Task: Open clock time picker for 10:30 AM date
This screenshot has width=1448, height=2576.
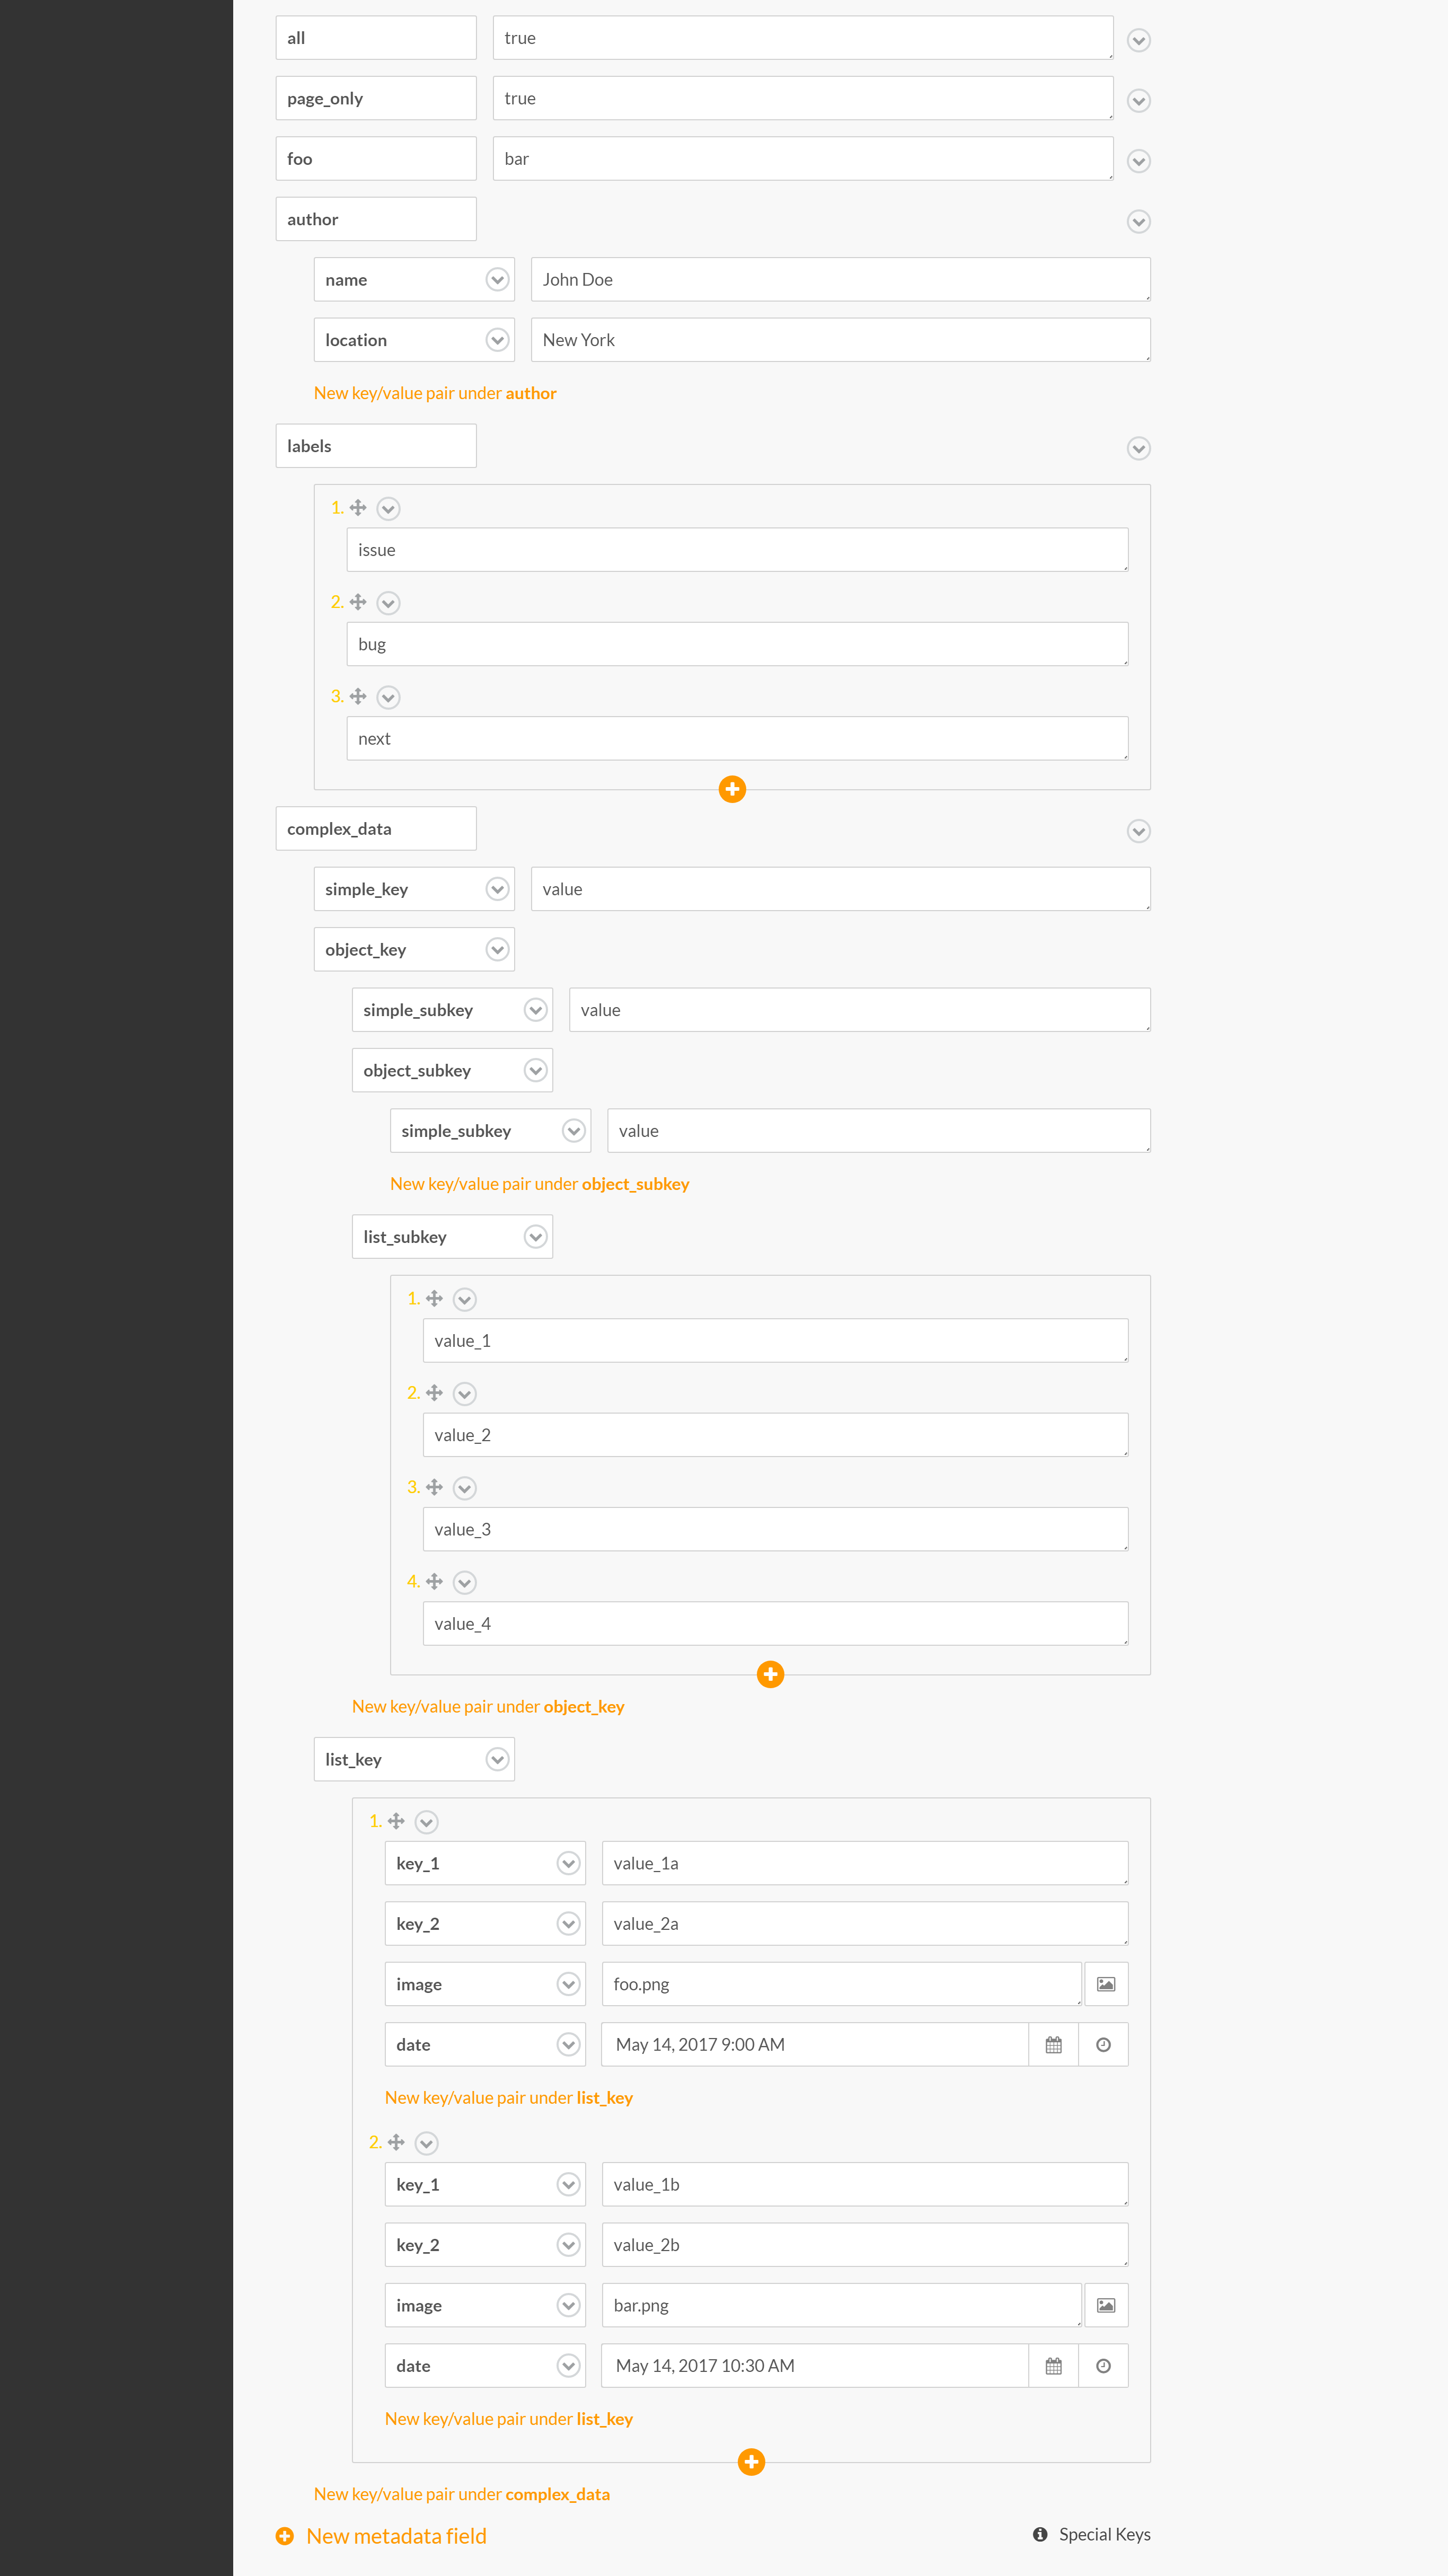Action: tap(1103, 2366)
